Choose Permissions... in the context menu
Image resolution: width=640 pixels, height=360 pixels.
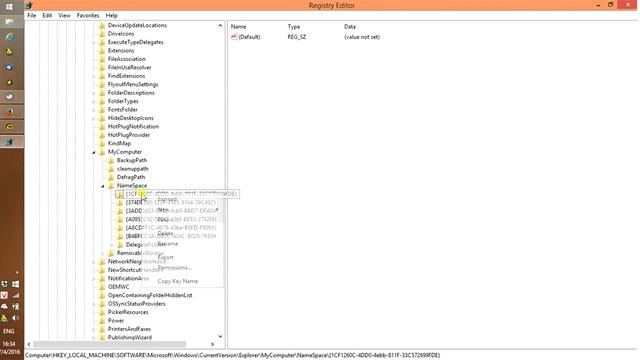[174, 268]
